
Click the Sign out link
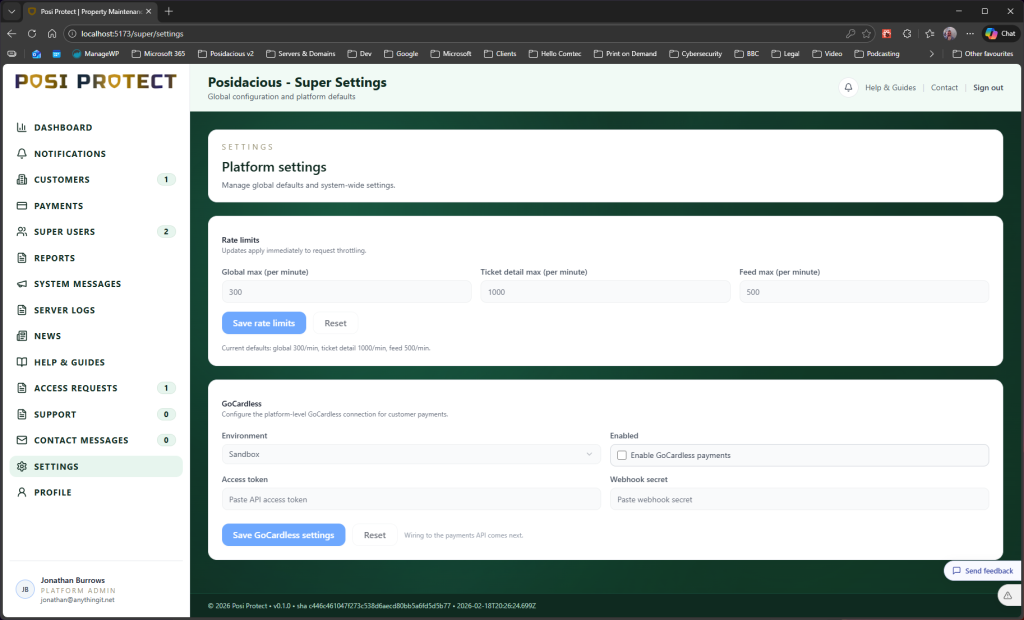click(x=988, y=88)
